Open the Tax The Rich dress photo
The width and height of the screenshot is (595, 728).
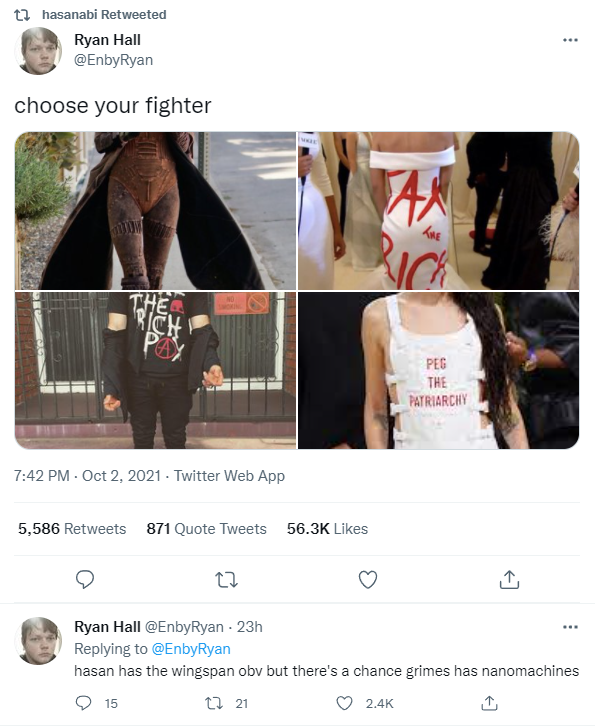point(438,211)
